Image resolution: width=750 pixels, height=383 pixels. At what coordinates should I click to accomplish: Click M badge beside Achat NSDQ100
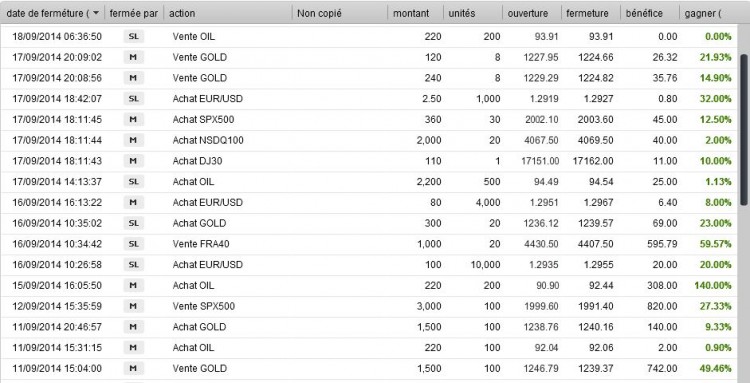pyautogui.click(x=133, y=140)
